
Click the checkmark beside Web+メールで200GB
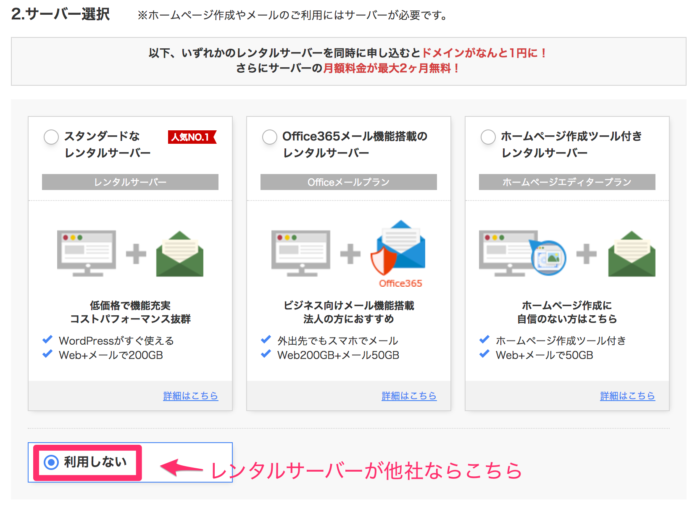(47, 354)
